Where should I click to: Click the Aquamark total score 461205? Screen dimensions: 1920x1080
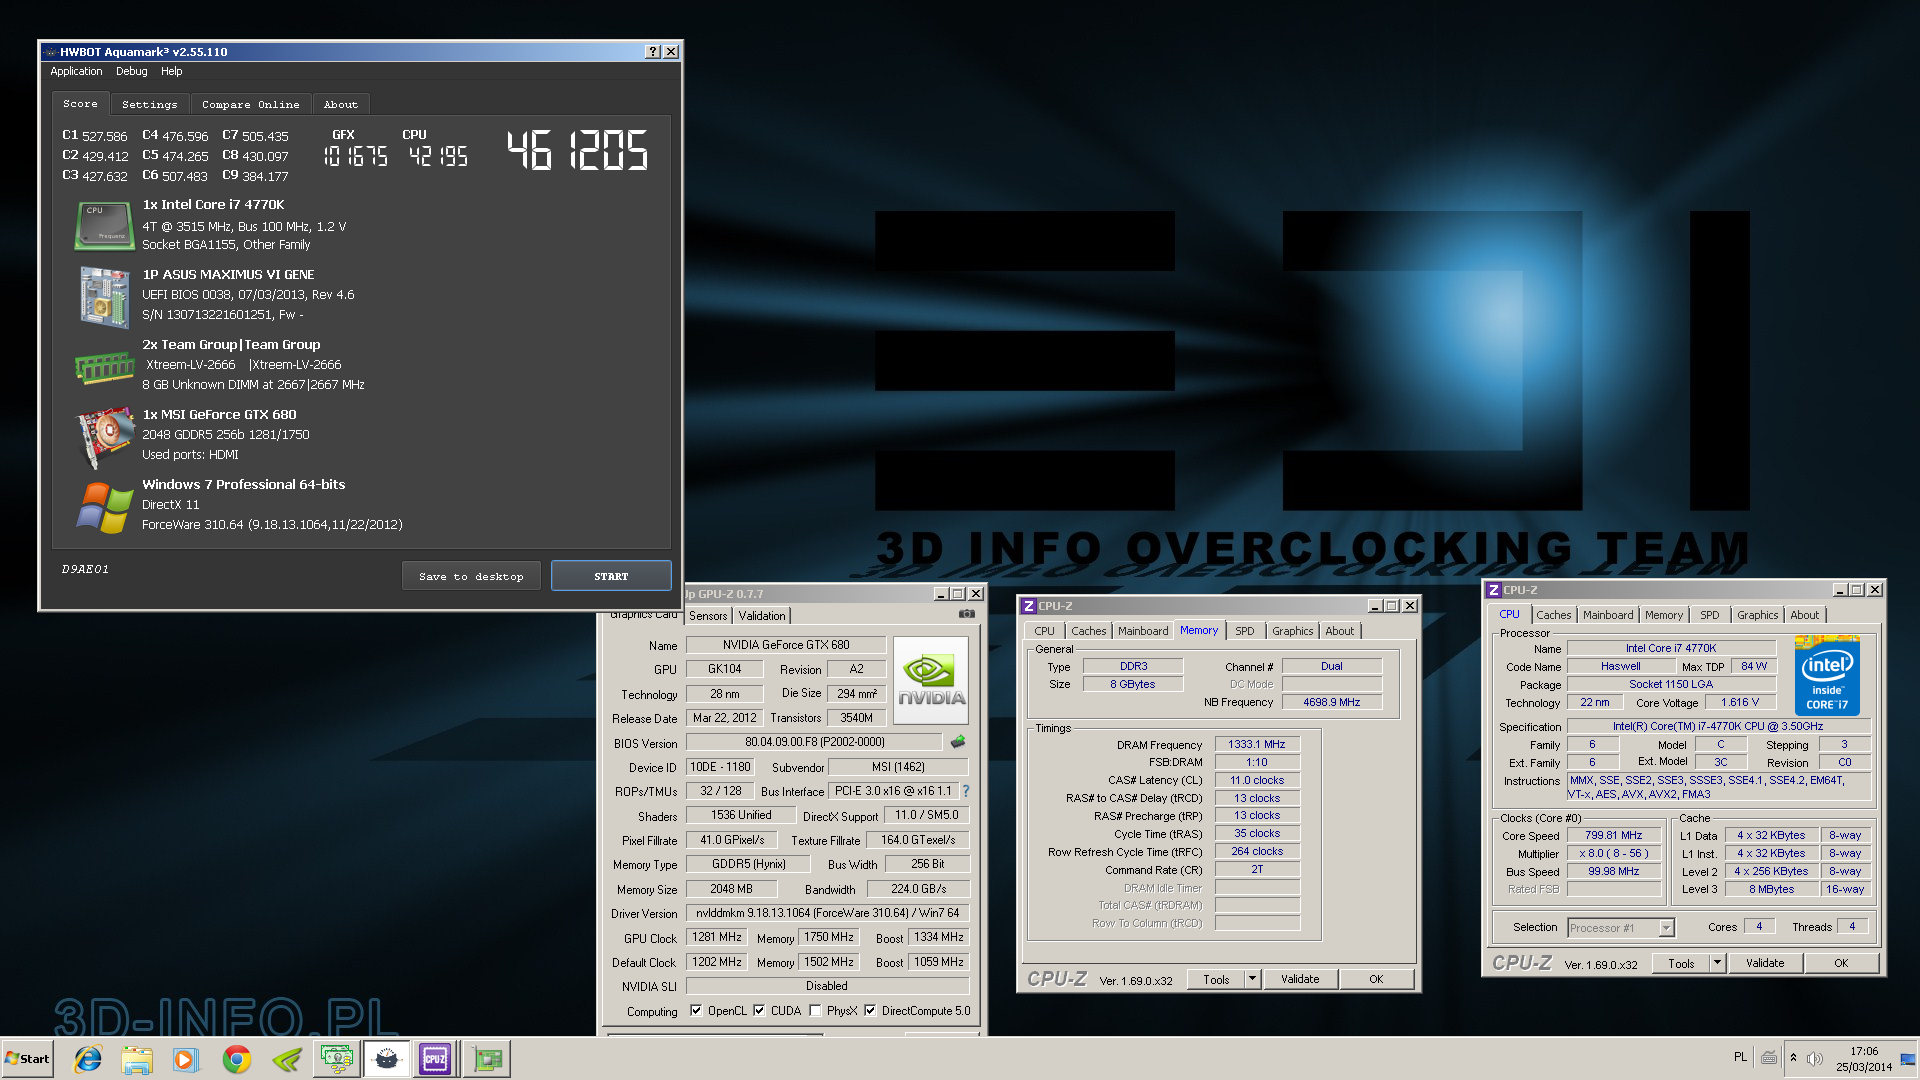(578, 151)
